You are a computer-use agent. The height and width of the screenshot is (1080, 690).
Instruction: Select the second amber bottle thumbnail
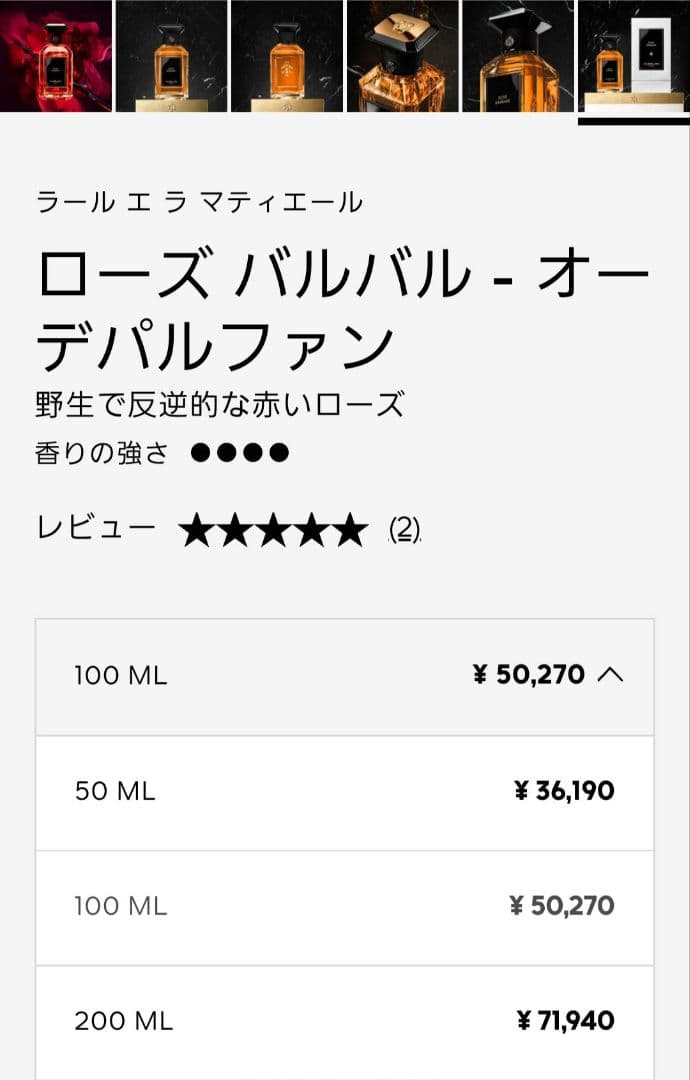pyautogui.click(x=172, y=57)
